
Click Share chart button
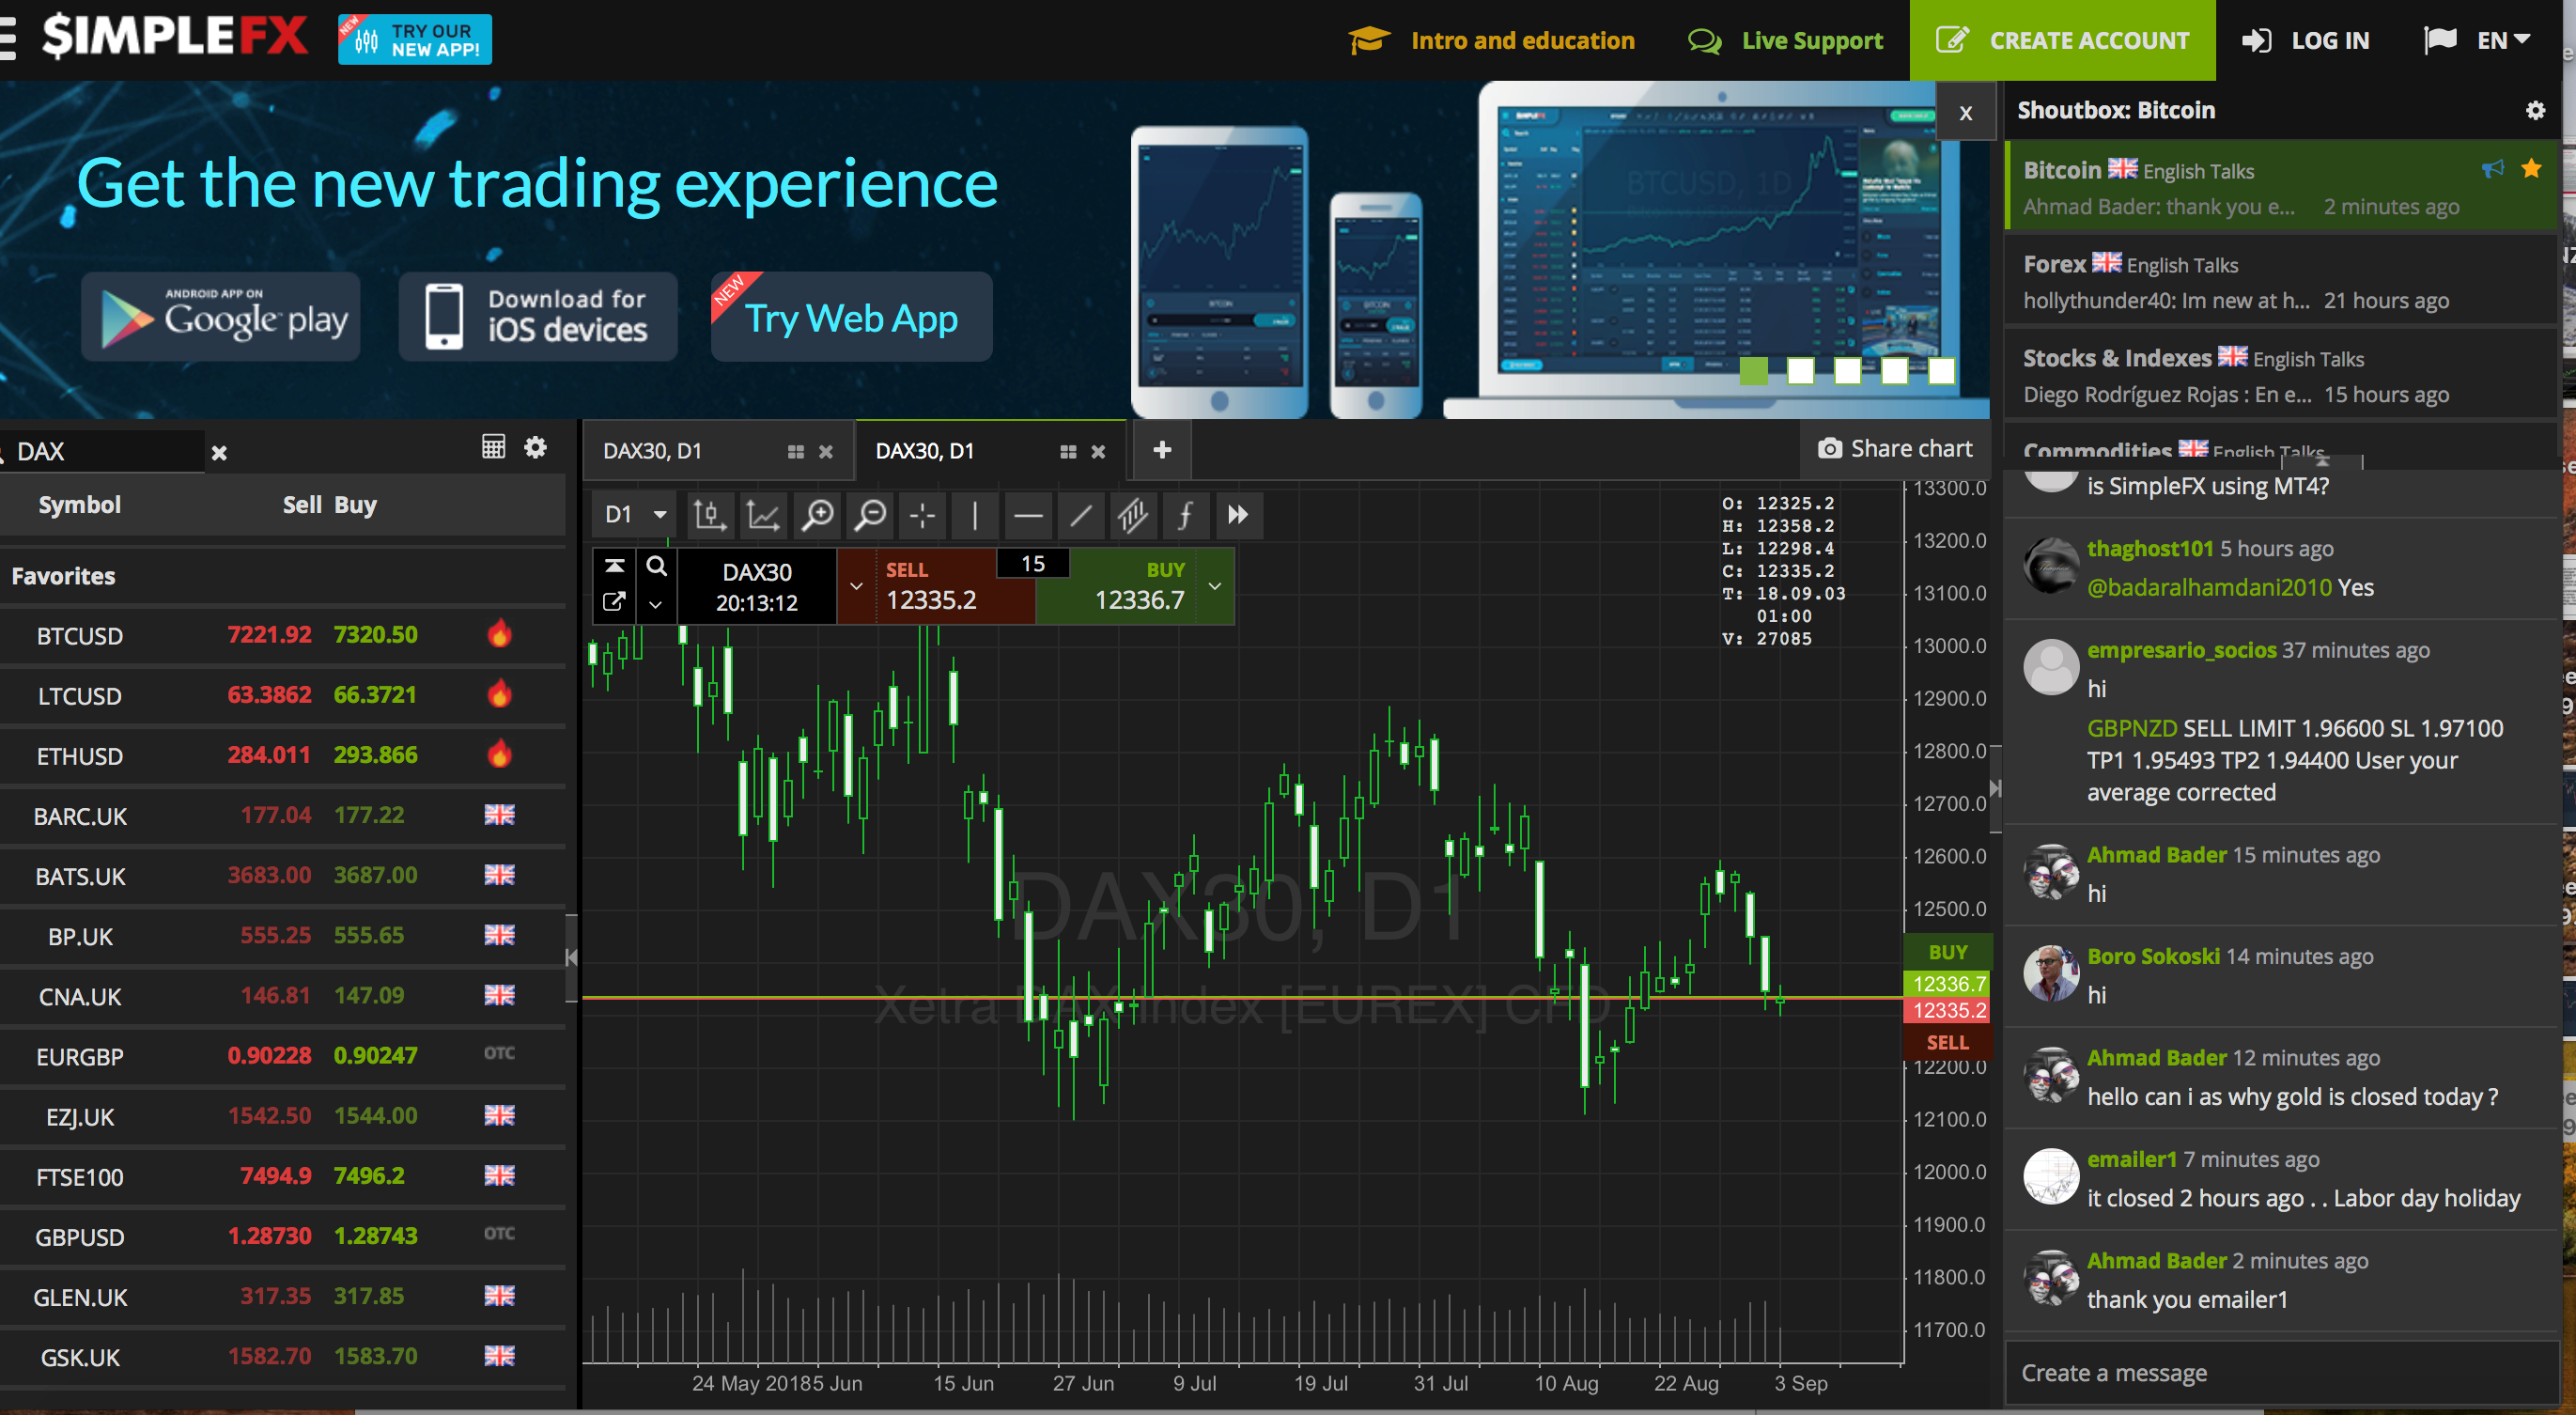[x=1895, y=449]
